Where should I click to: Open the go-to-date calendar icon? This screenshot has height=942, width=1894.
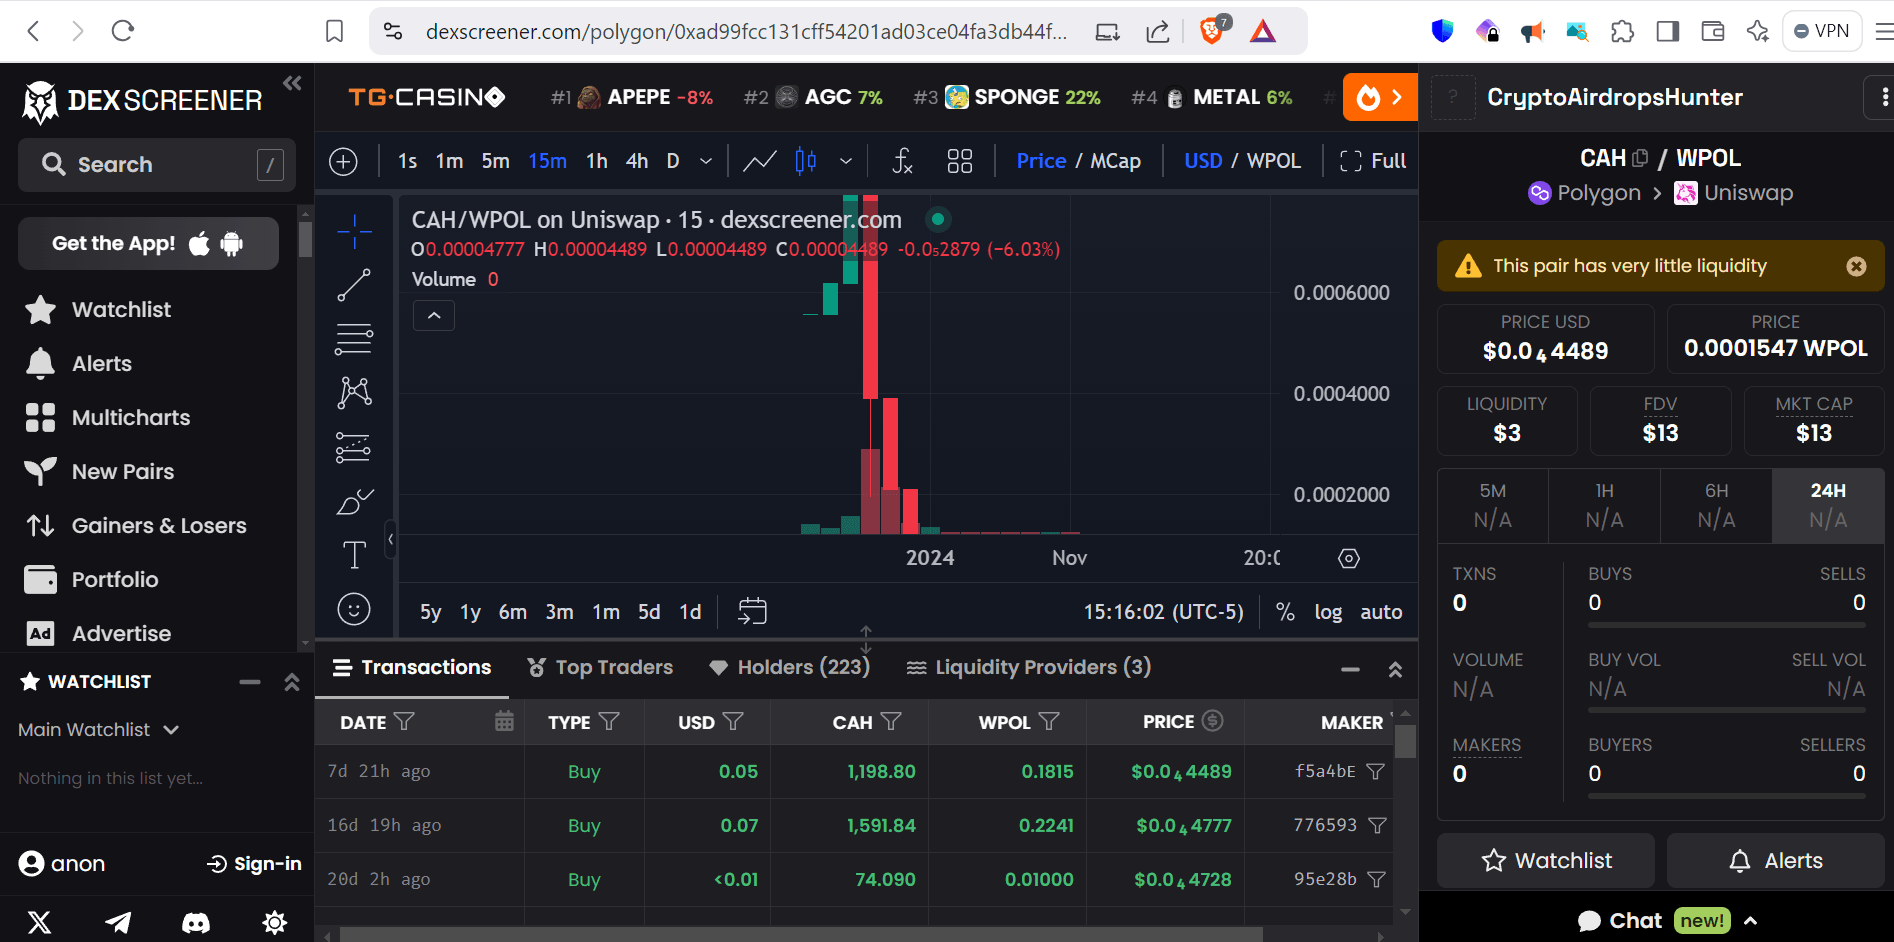(x=752, y=611)
